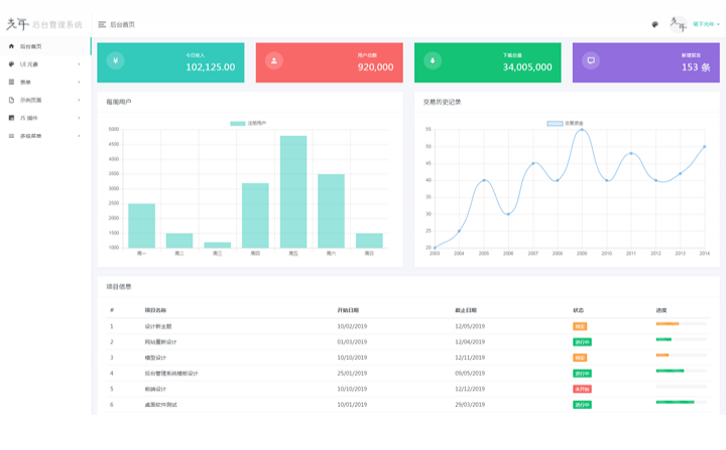Open the UI 元素 sidebar menu
The height and width of the screenshot is (450, 726).
coord(45,64)
